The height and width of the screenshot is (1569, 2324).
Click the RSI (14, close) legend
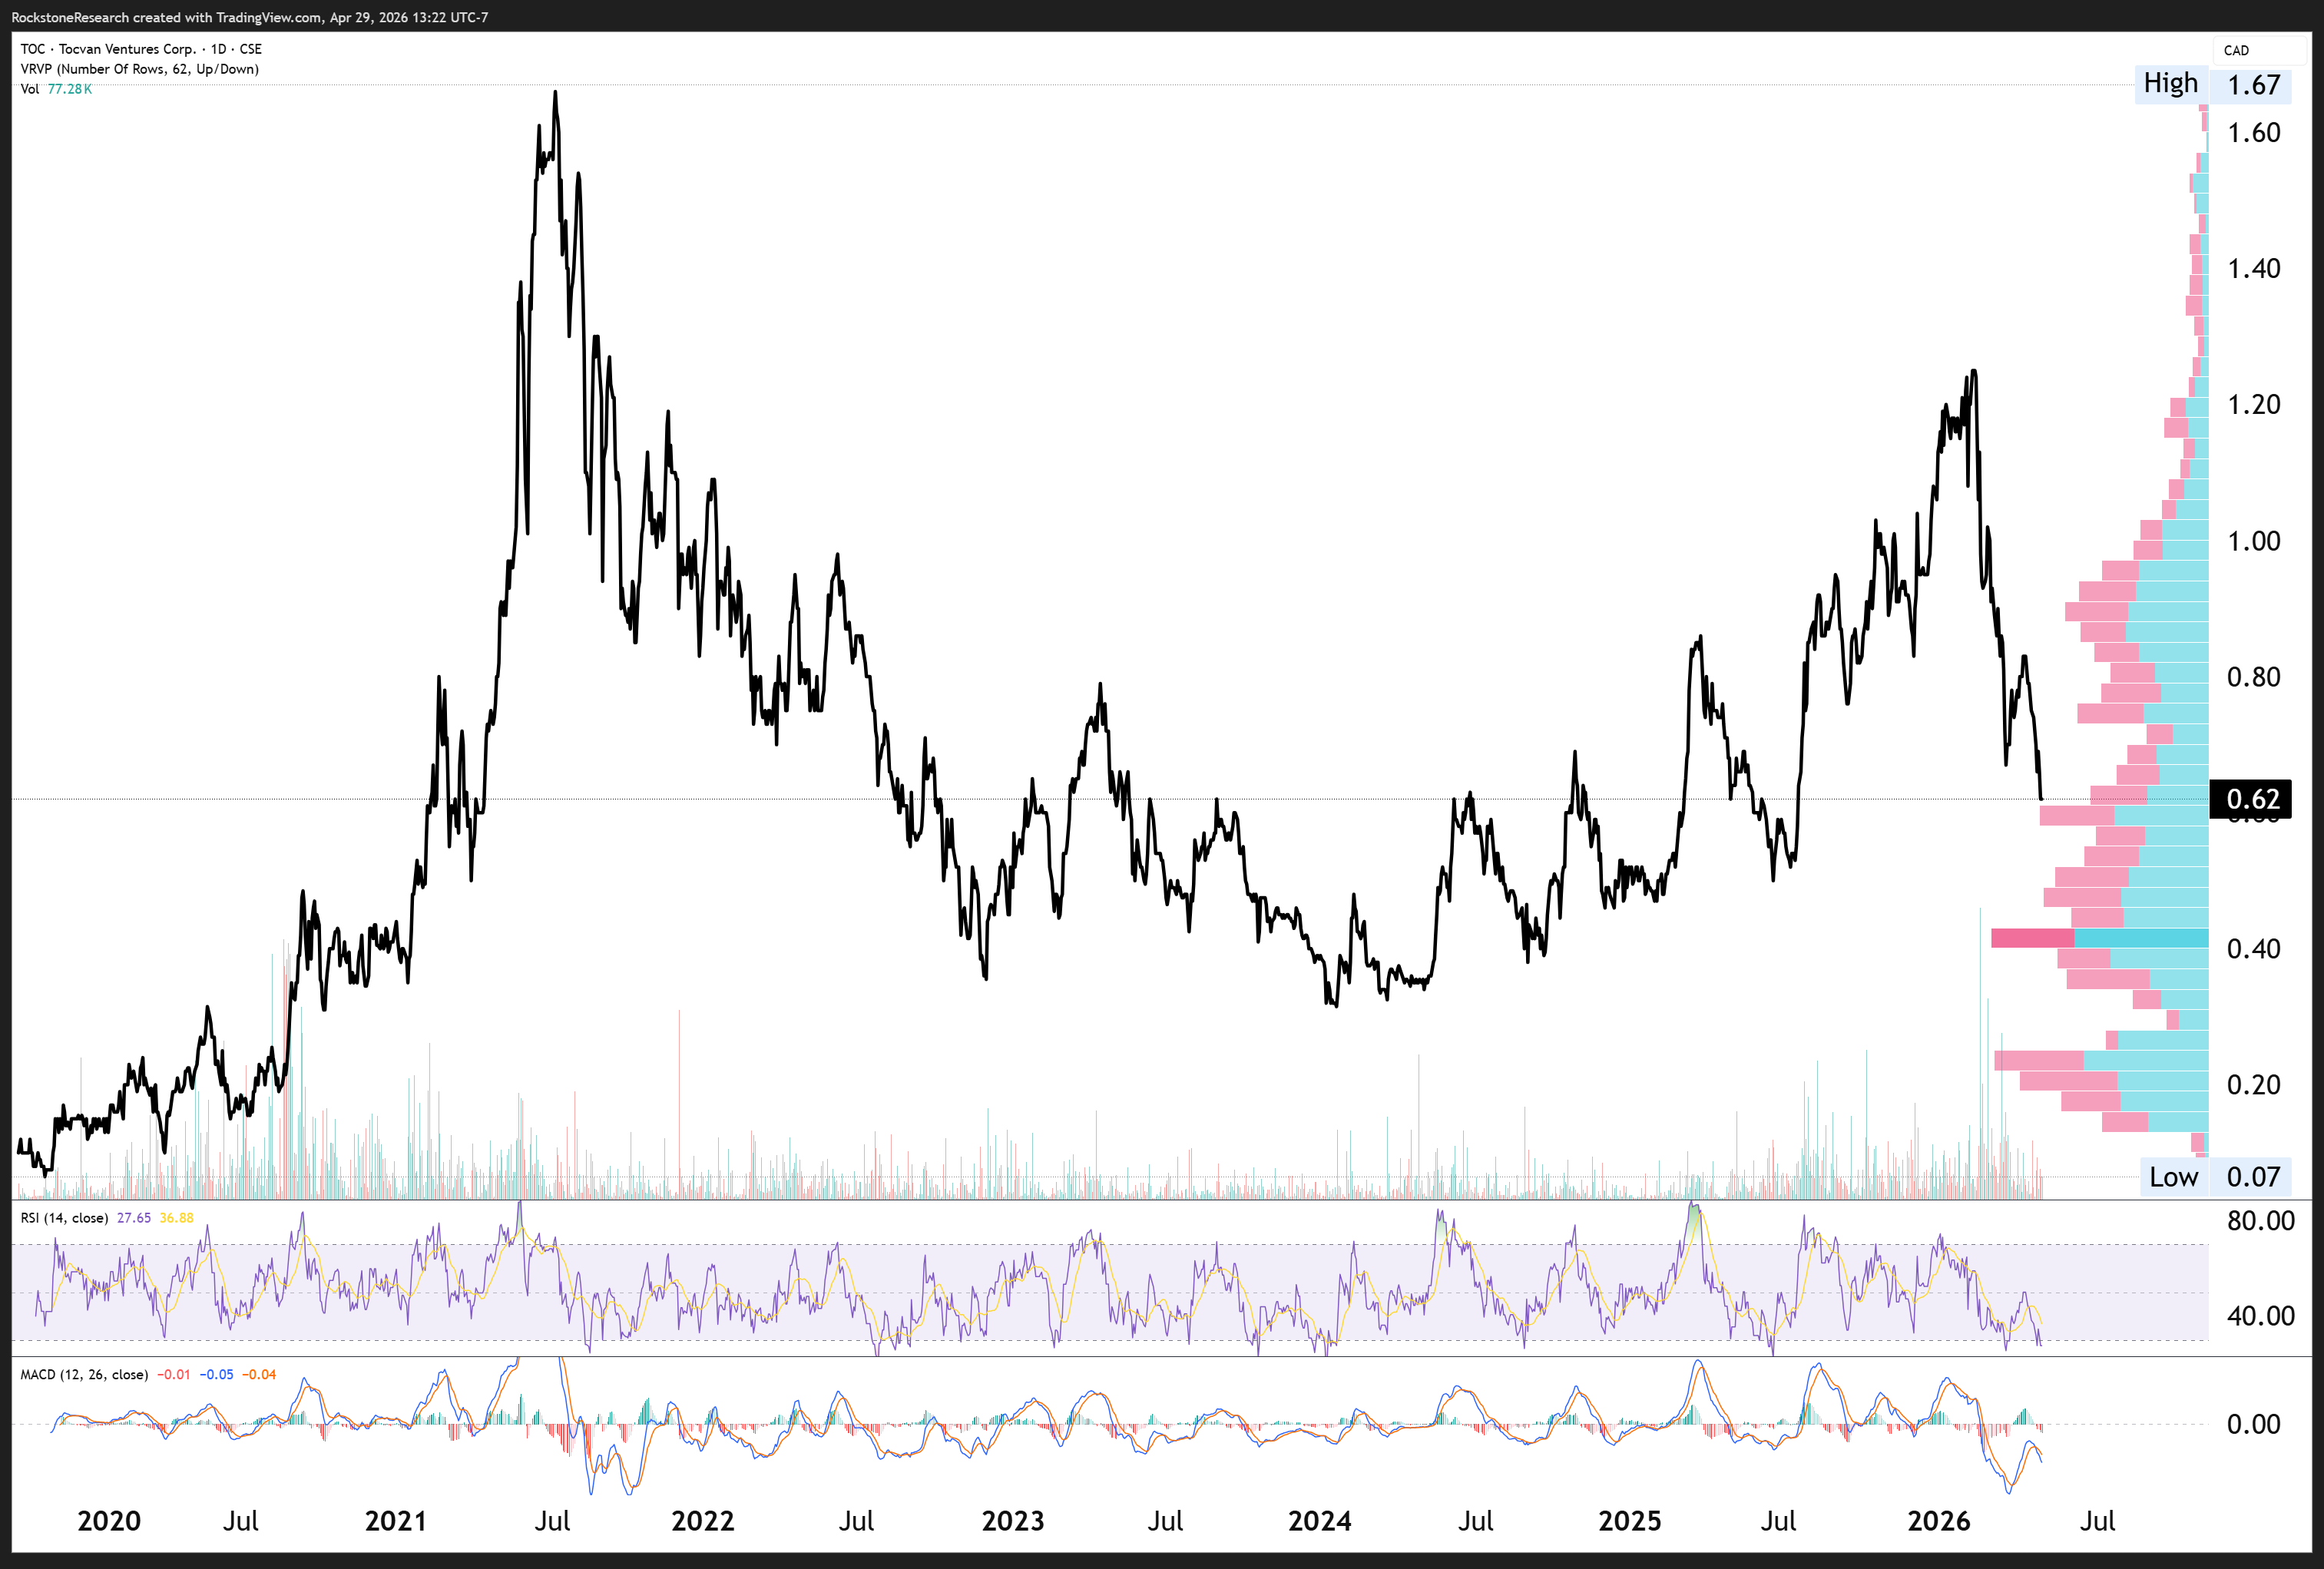pyautogui.click(x=64, y=1218)
